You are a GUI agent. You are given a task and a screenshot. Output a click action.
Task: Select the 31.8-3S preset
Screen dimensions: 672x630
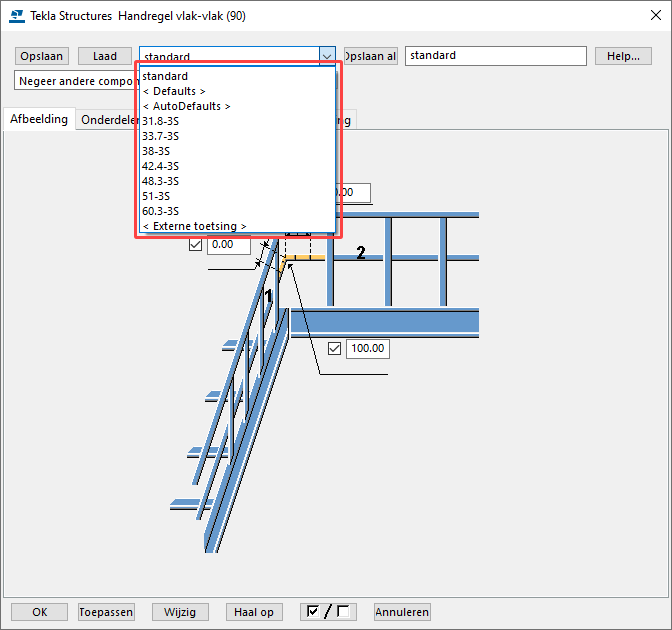237,121
